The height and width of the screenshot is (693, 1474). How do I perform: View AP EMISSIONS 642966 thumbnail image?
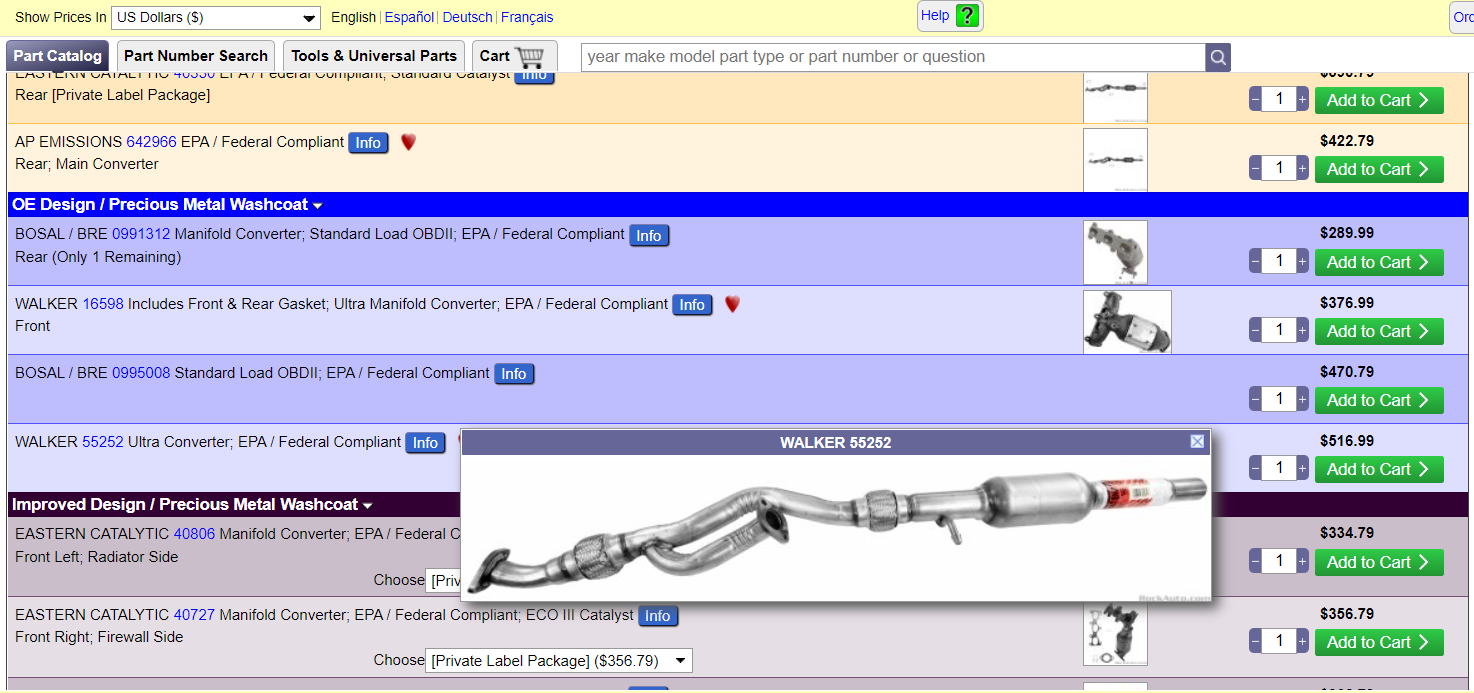[1115, 160]
